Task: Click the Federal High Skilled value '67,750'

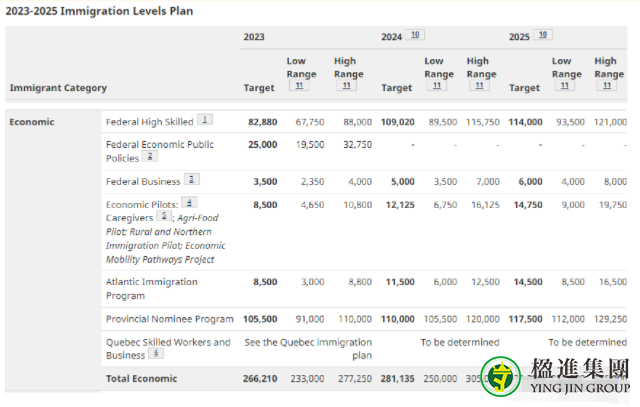Action: pyautogui.click(x=310, y=122)
